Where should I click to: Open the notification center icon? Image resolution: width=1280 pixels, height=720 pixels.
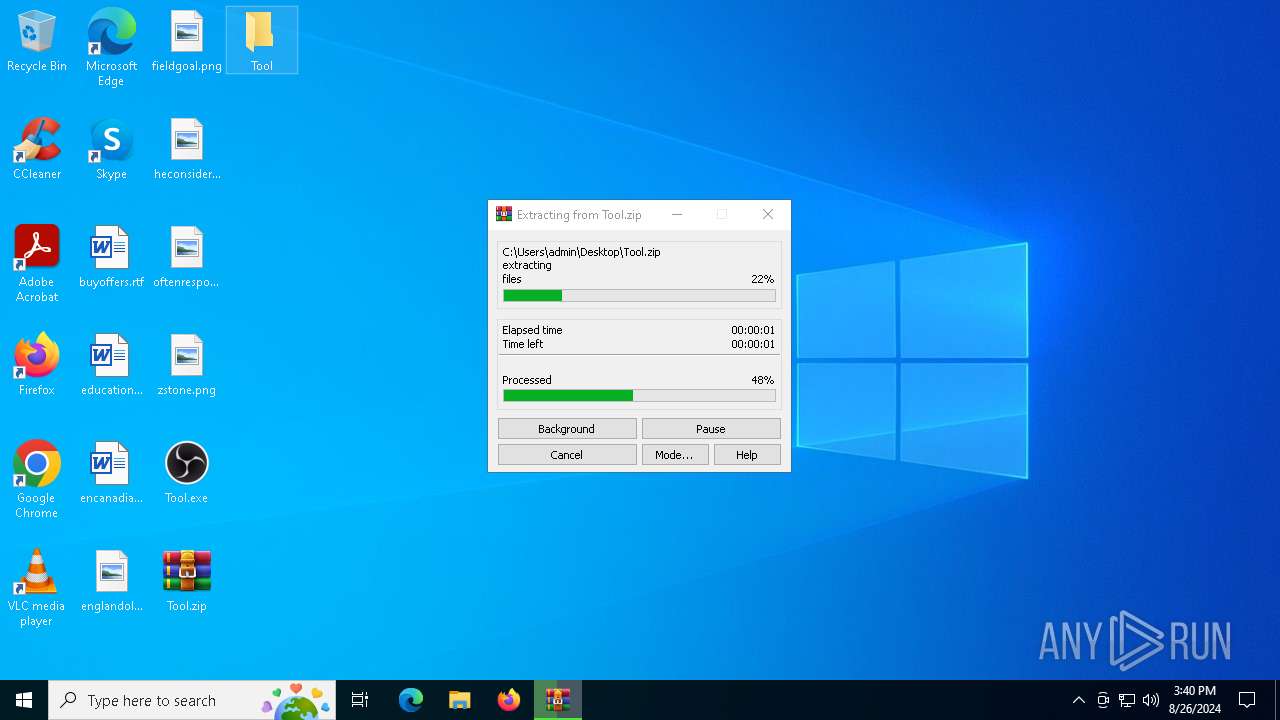pyautogui.click(x=1247, y=700)
